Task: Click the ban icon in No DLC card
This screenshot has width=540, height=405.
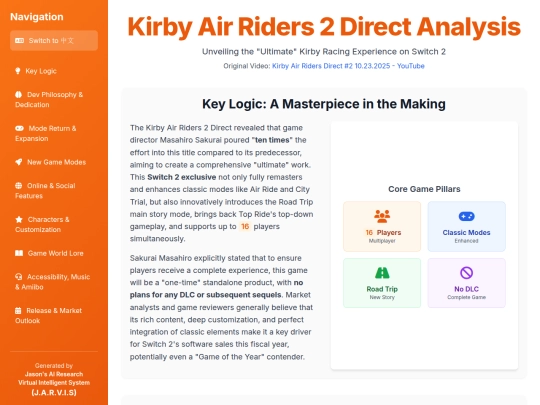Action: click(x=466, y=273)
